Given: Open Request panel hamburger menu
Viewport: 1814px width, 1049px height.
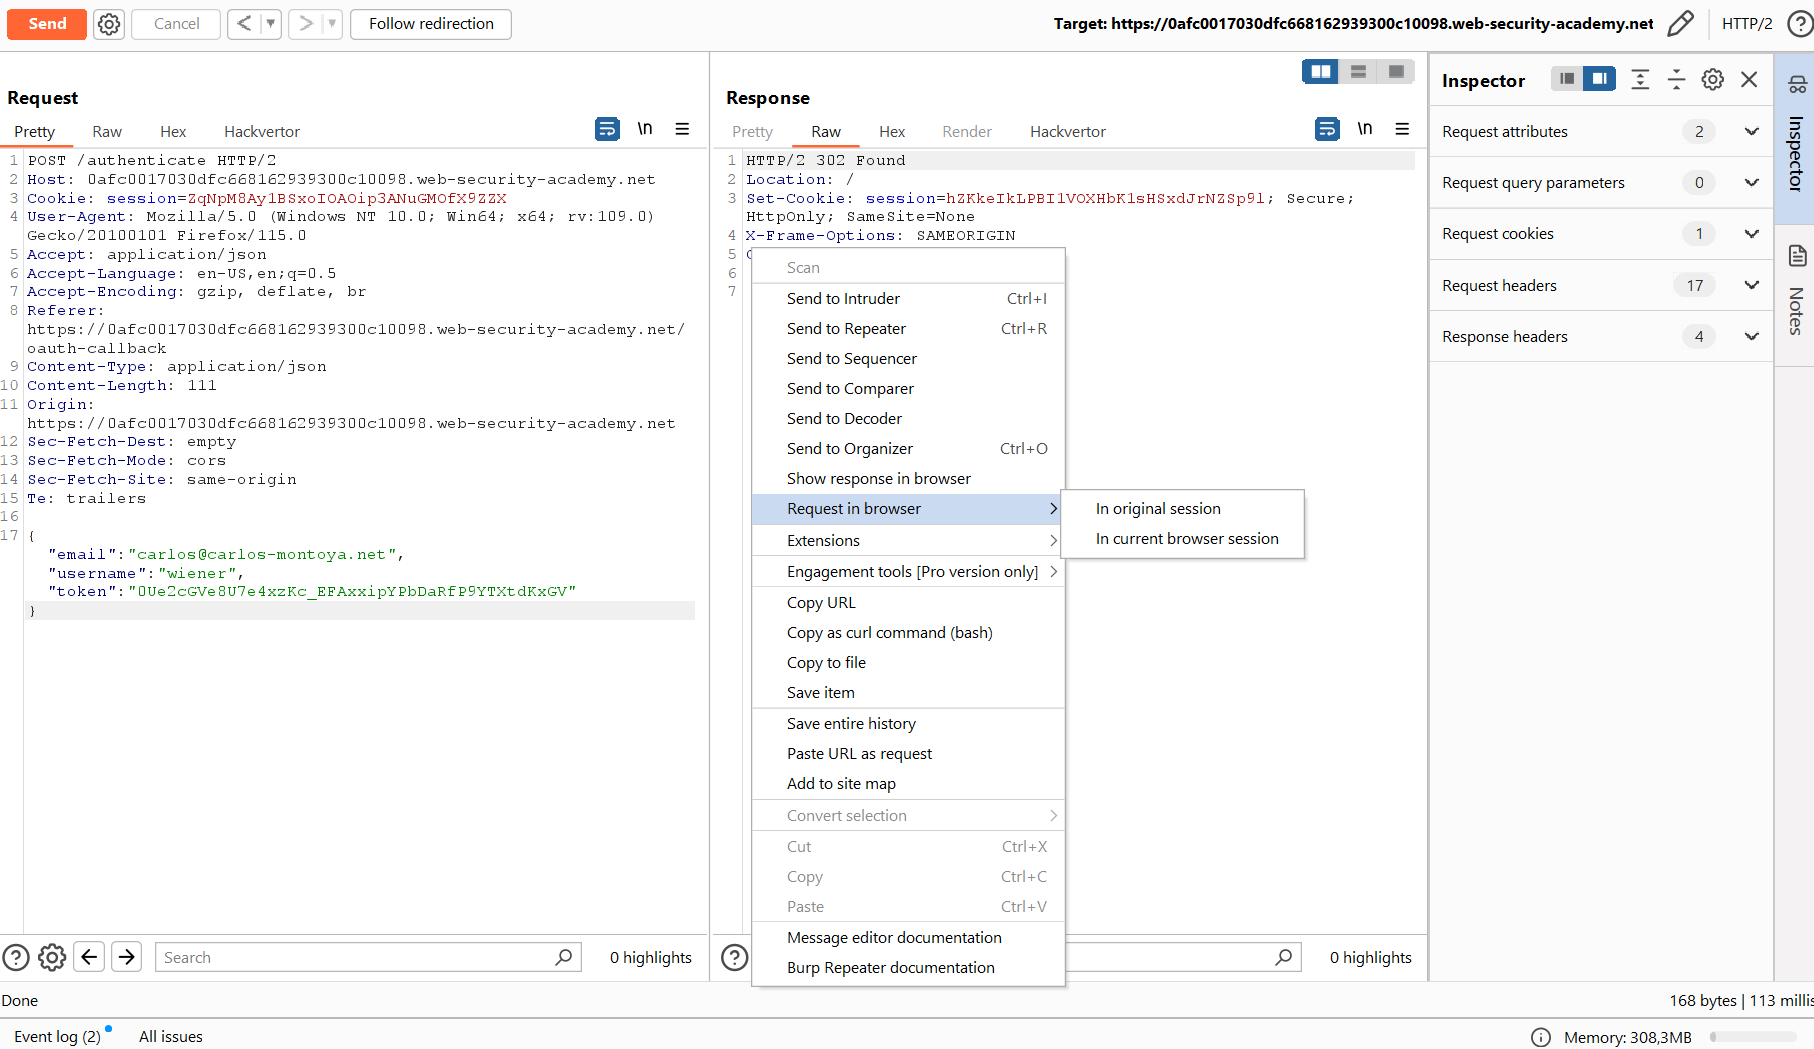Looking at the screenshot, I should pos(682,129).
